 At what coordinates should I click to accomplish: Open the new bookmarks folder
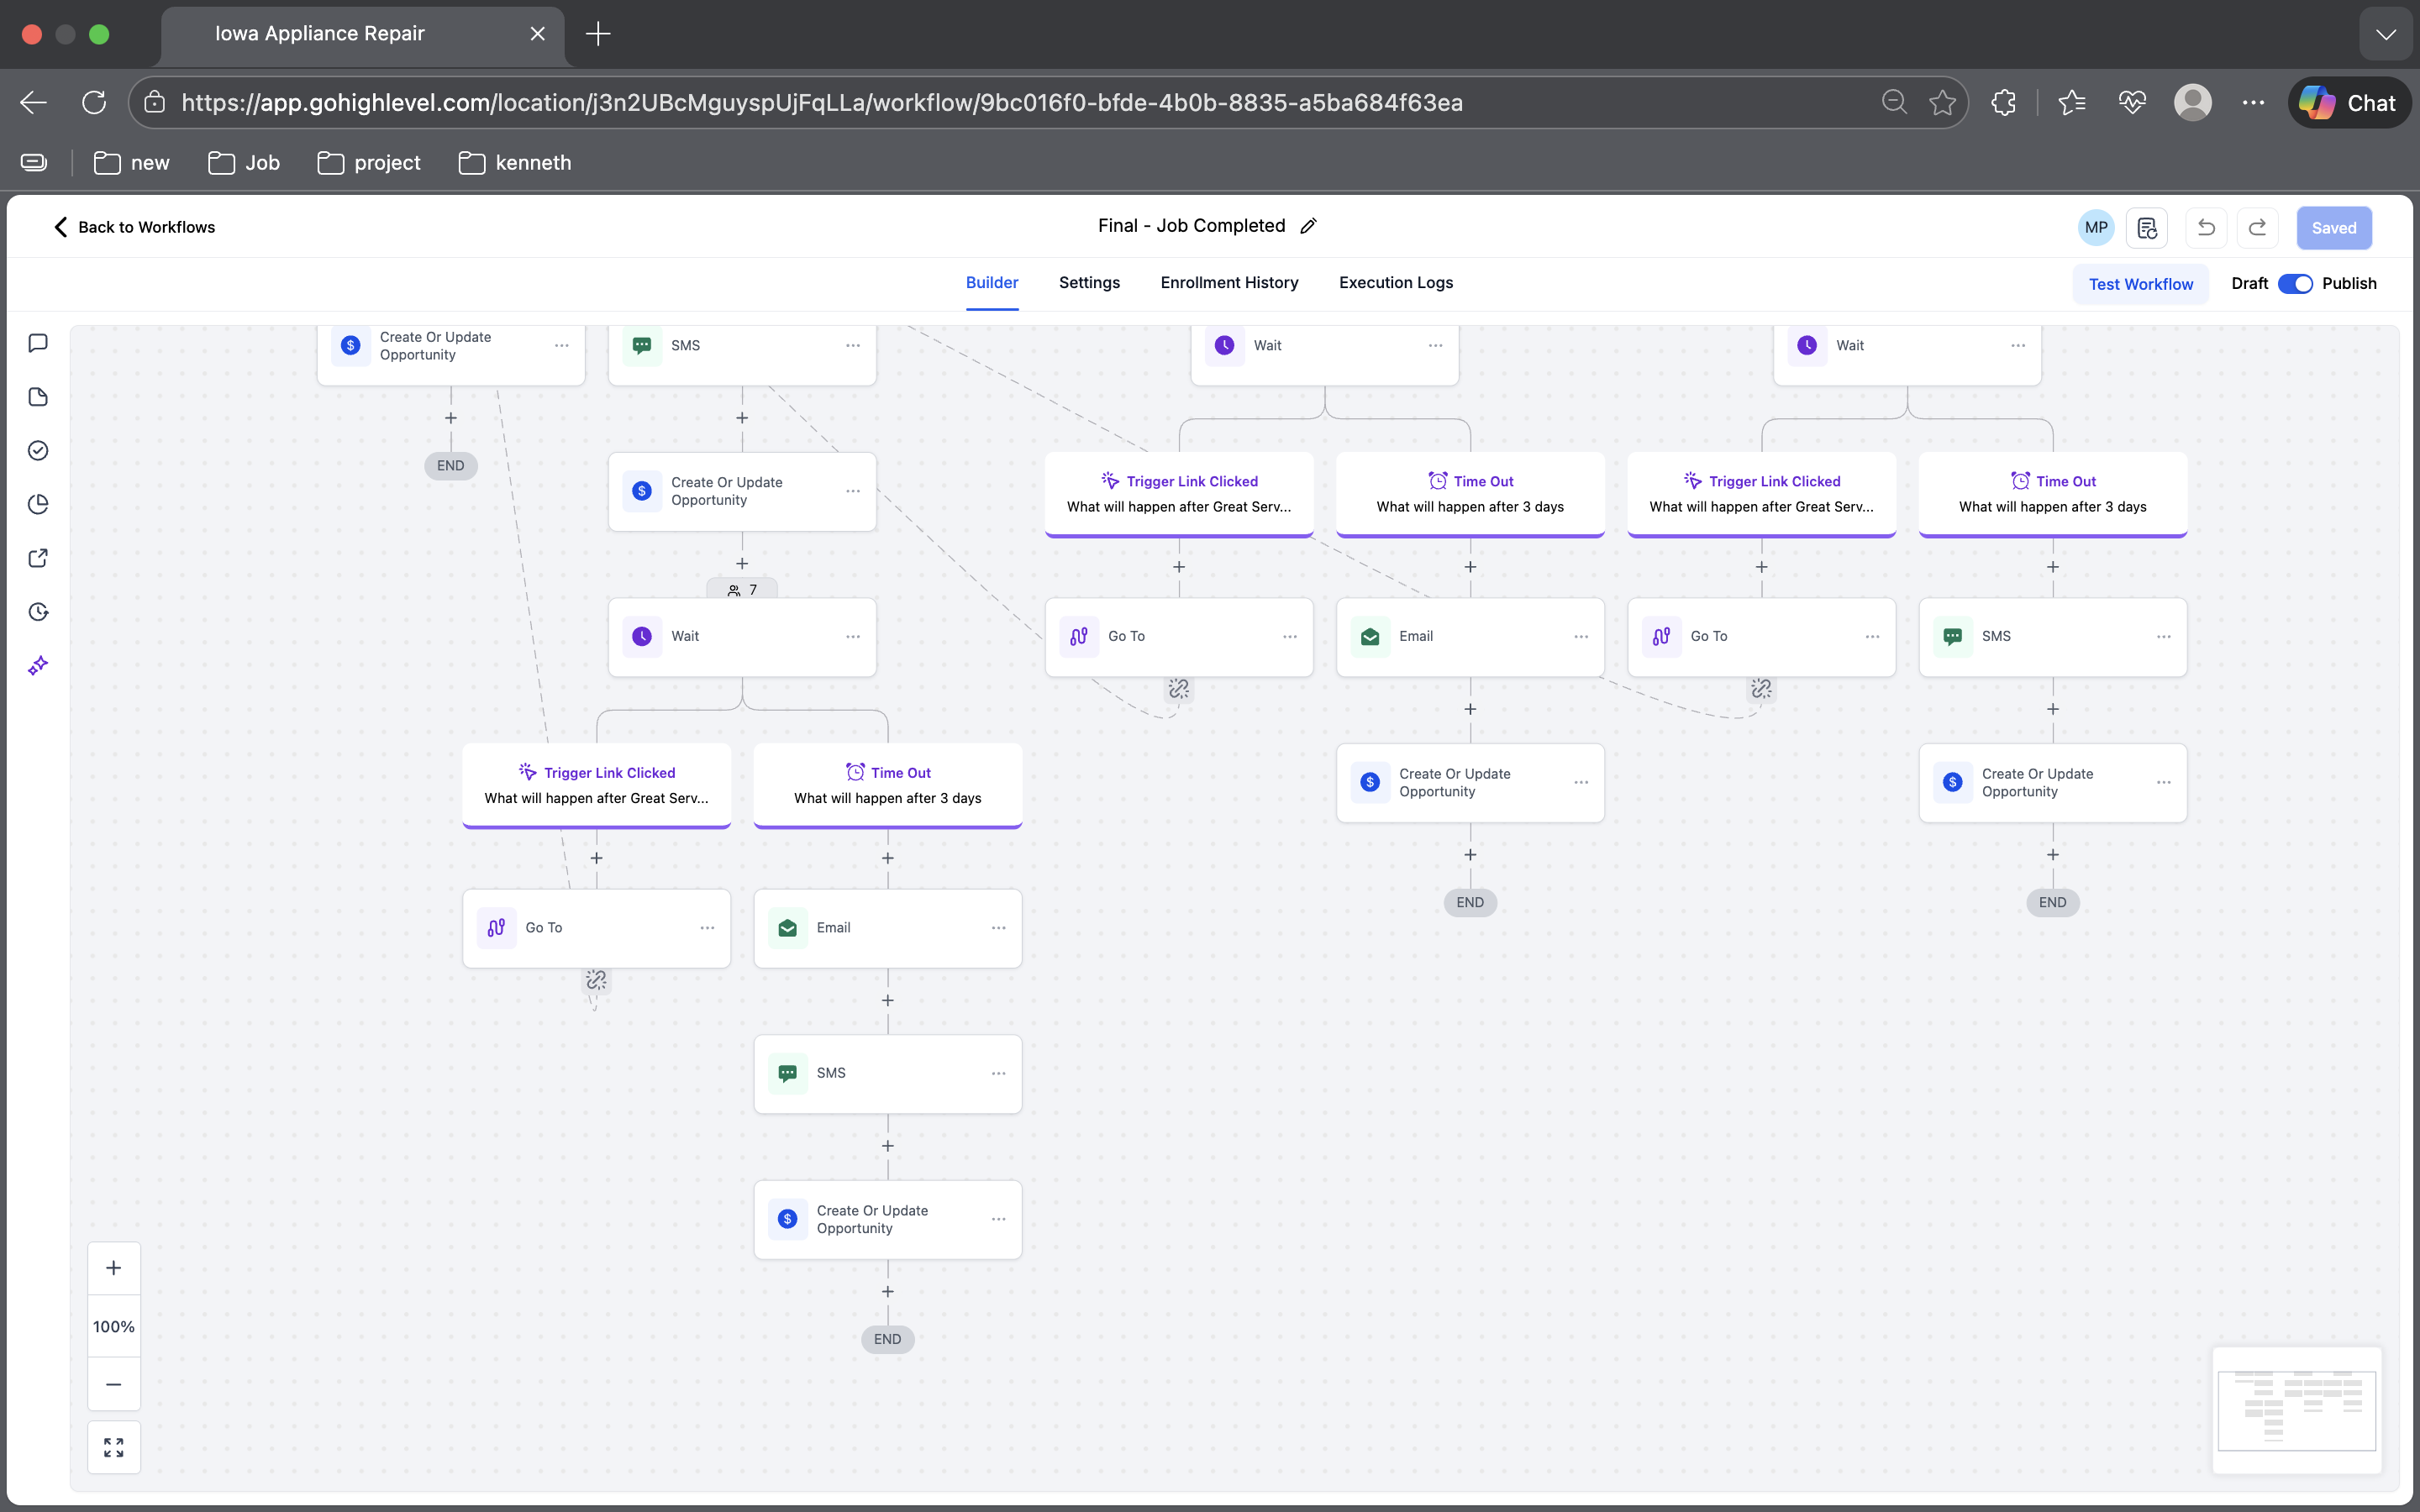pos(131,163)
